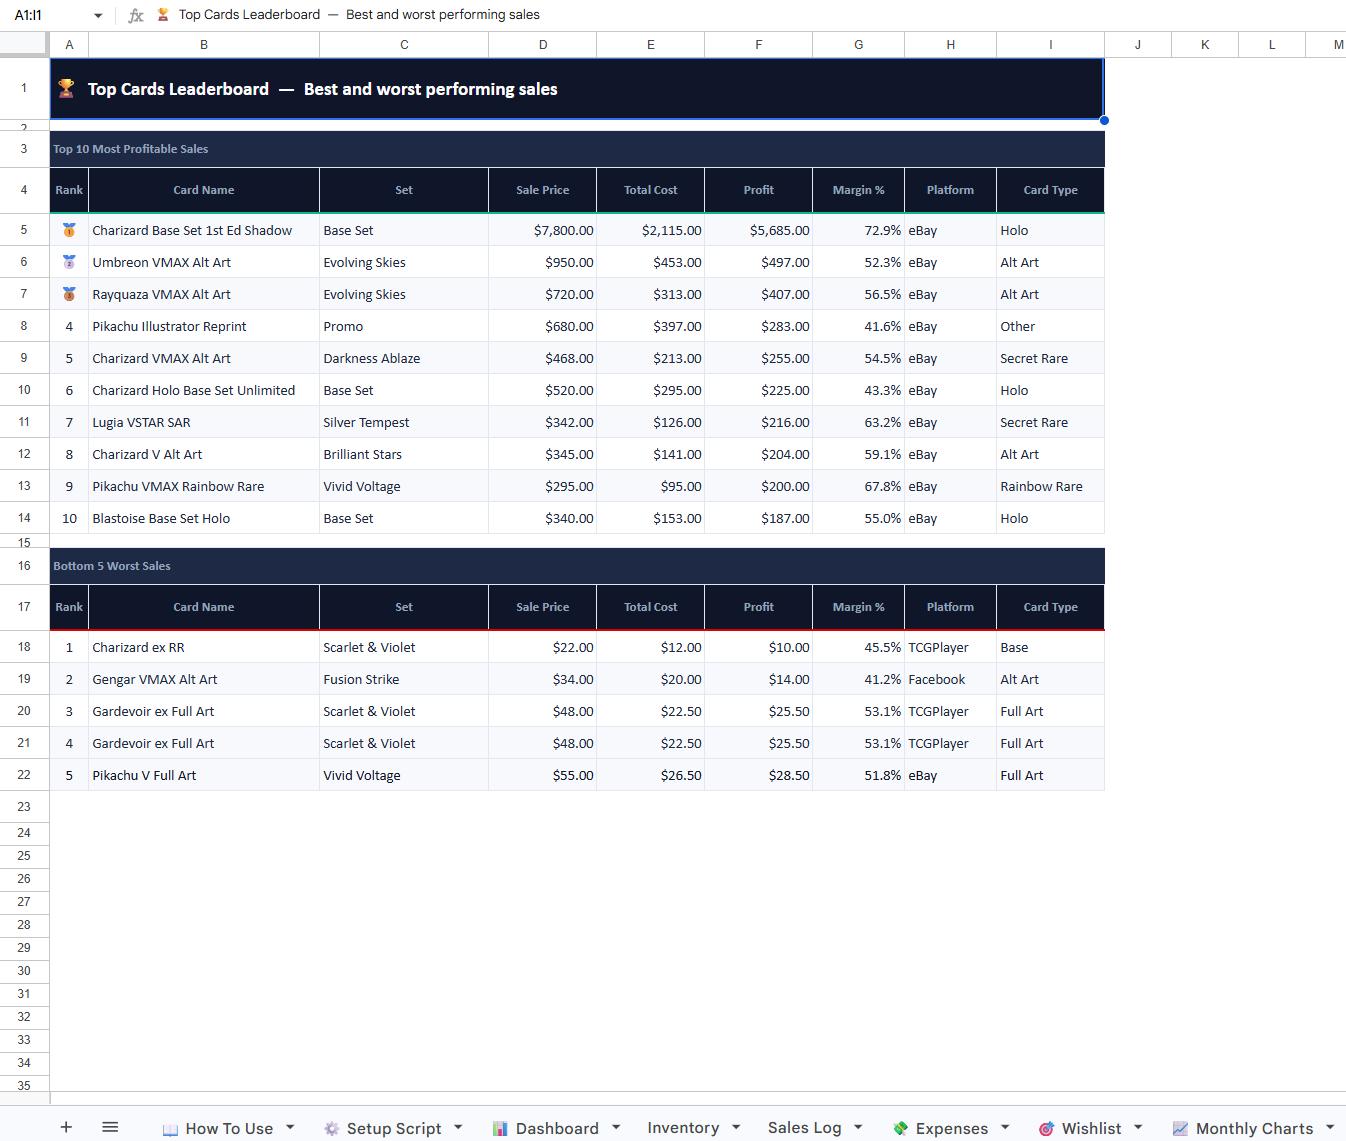Select the Pikachu Illustrator Reprint cell

(x=204, y=326)
